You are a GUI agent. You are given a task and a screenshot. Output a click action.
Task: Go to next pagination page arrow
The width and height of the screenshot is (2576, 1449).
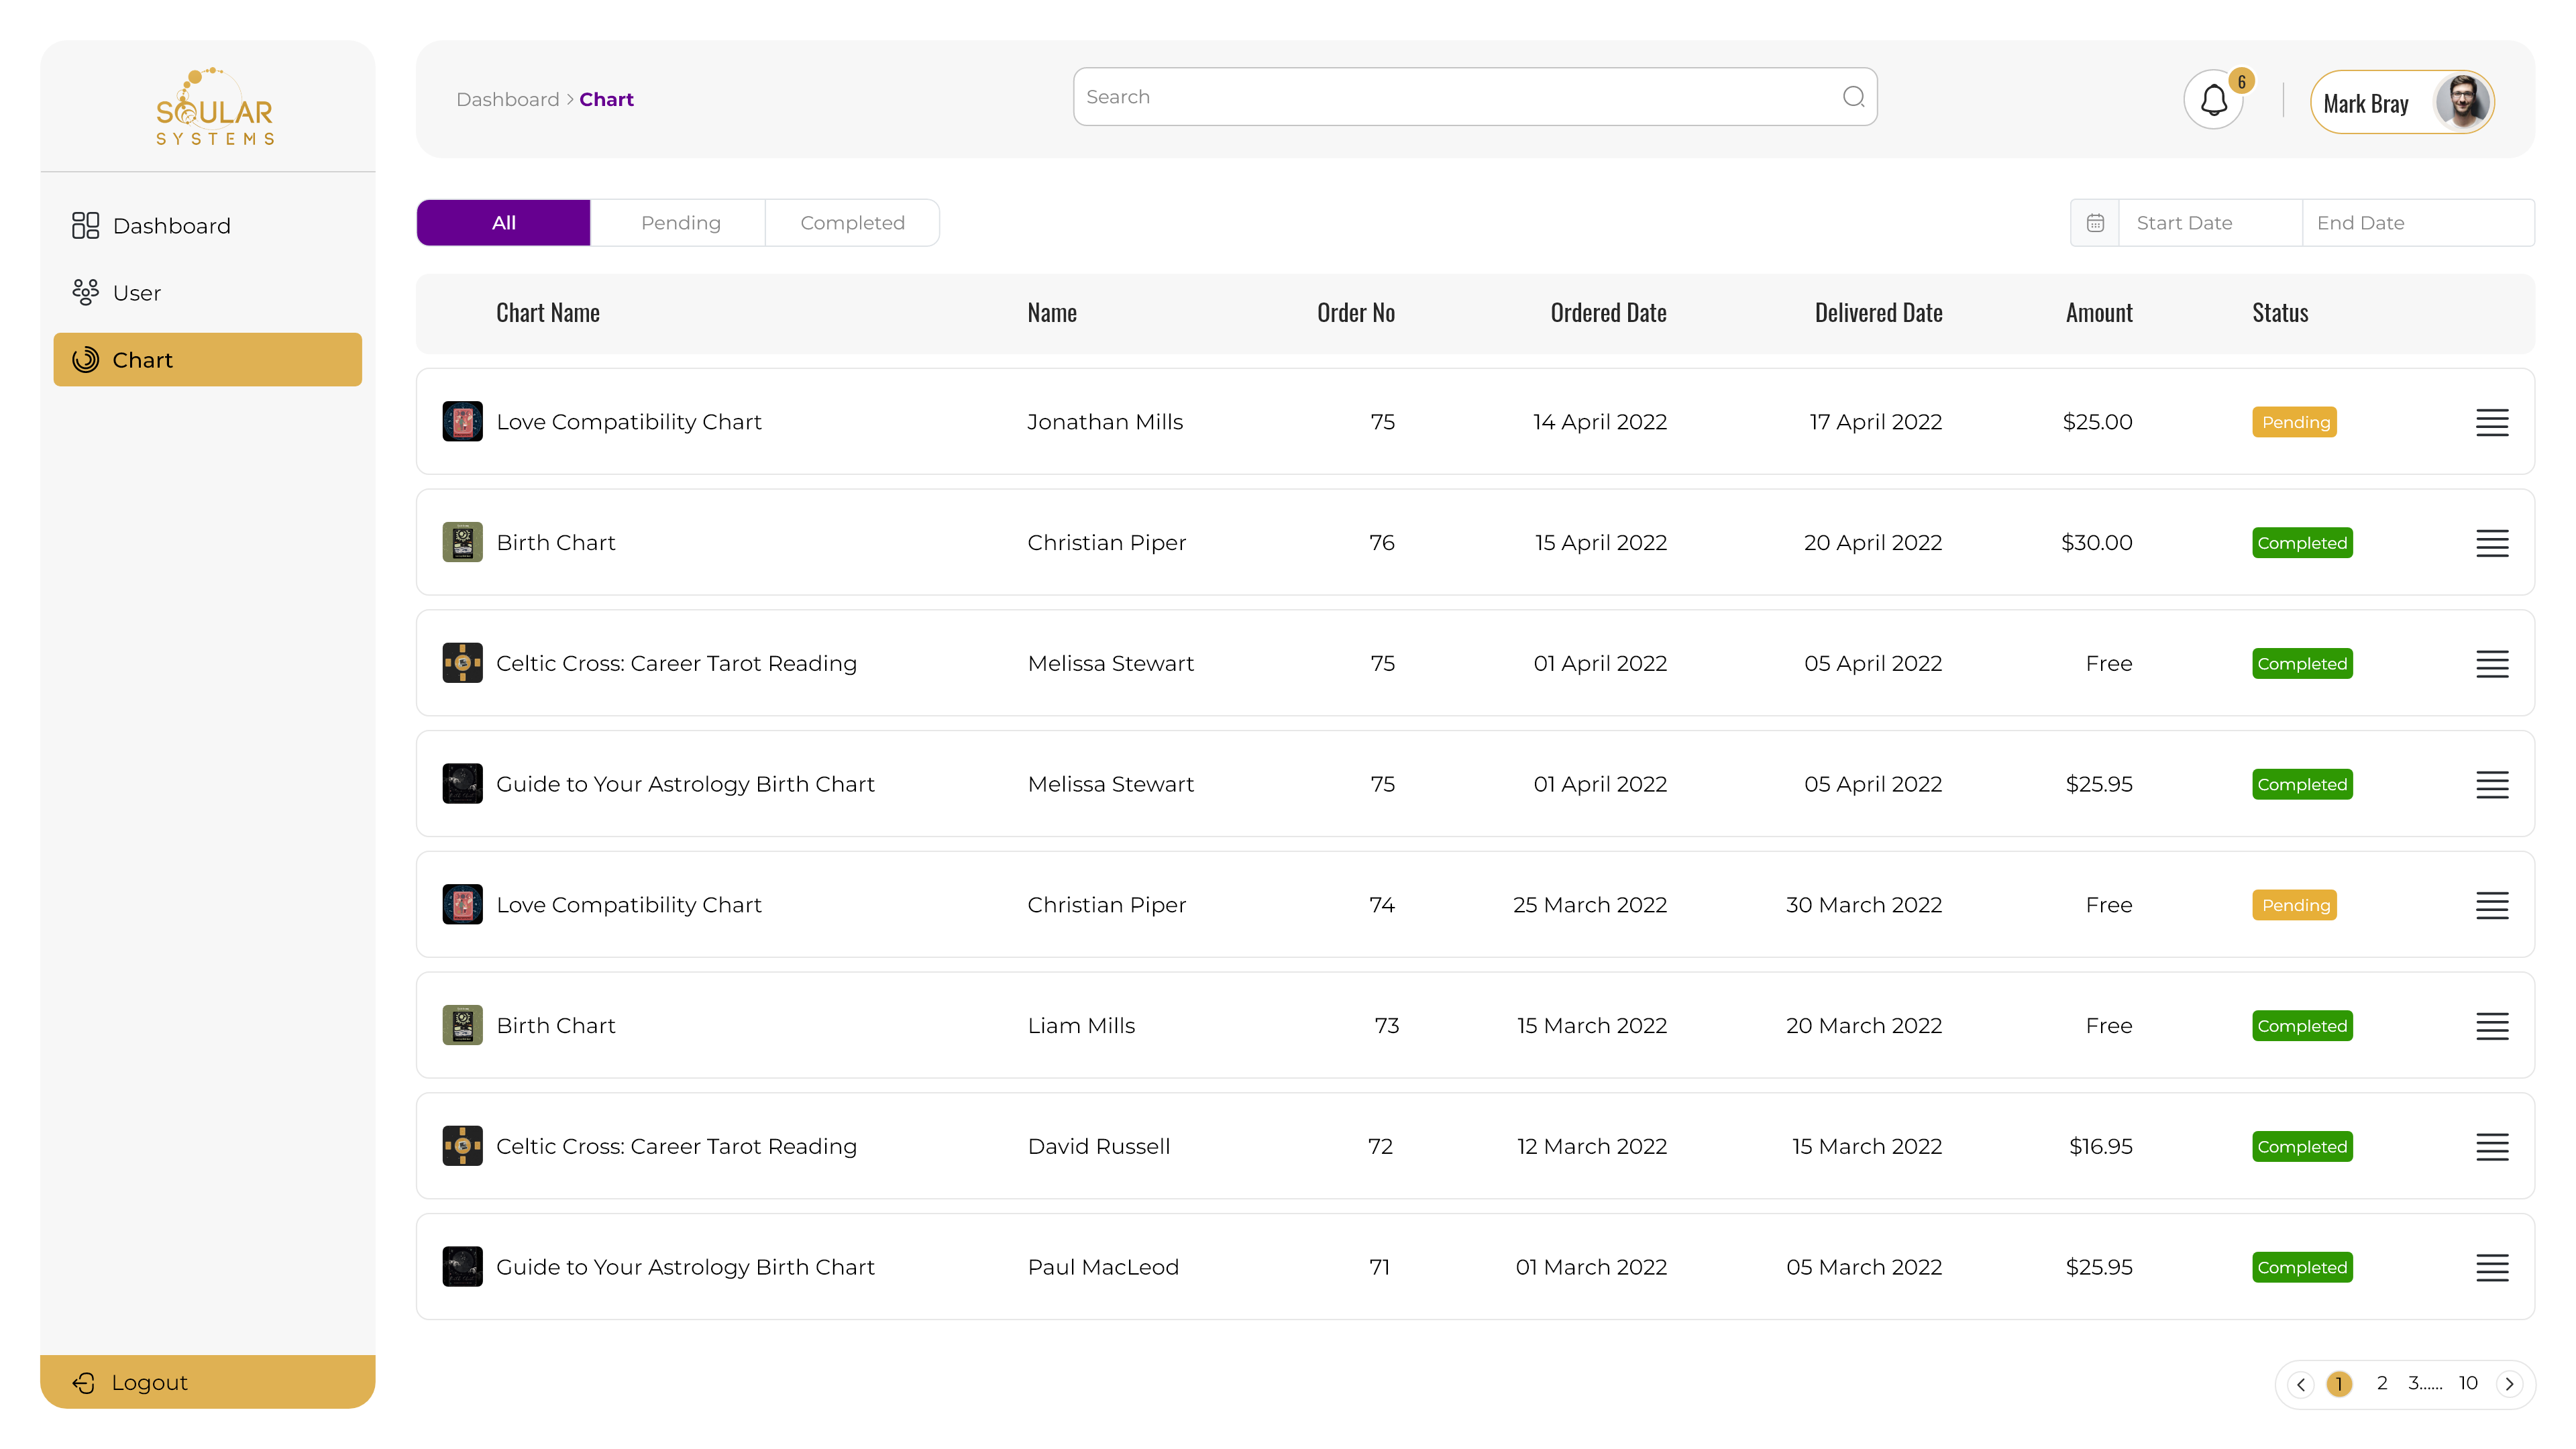[2509, 1384]
